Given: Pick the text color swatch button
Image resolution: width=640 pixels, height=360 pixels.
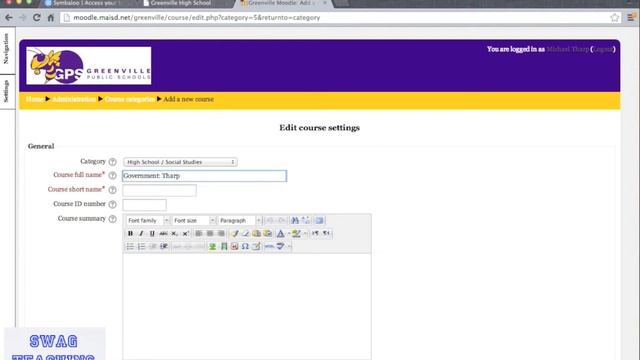Looking at the screenshot, I should (x=280, y=233).
